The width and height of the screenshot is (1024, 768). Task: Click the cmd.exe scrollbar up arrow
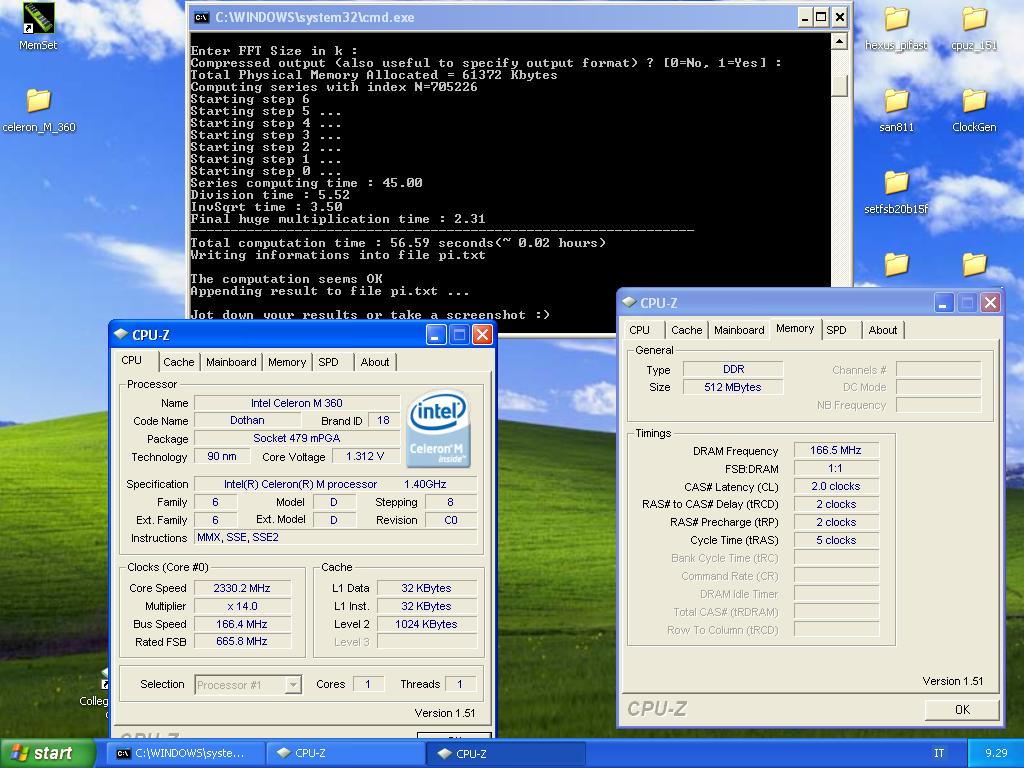(839, 42)
